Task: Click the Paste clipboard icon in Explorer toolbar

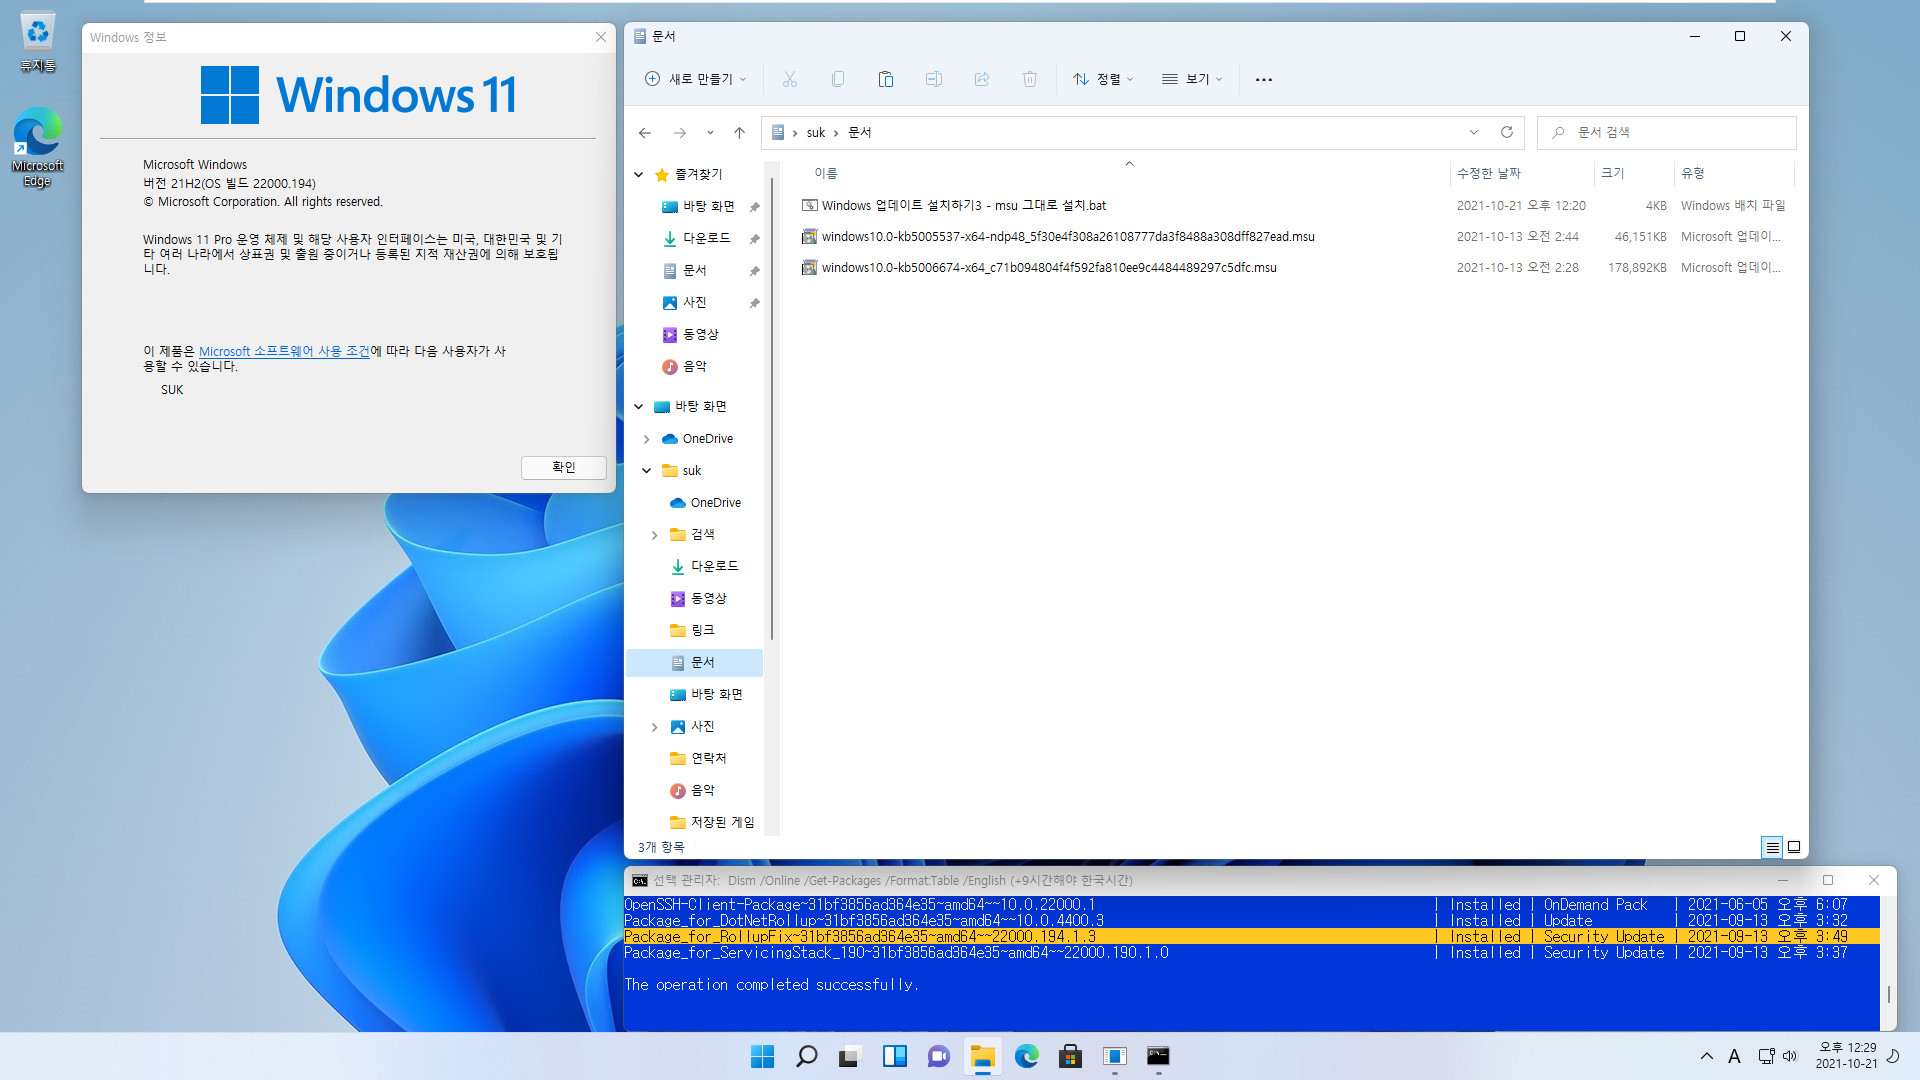Action: pos(885,79)
